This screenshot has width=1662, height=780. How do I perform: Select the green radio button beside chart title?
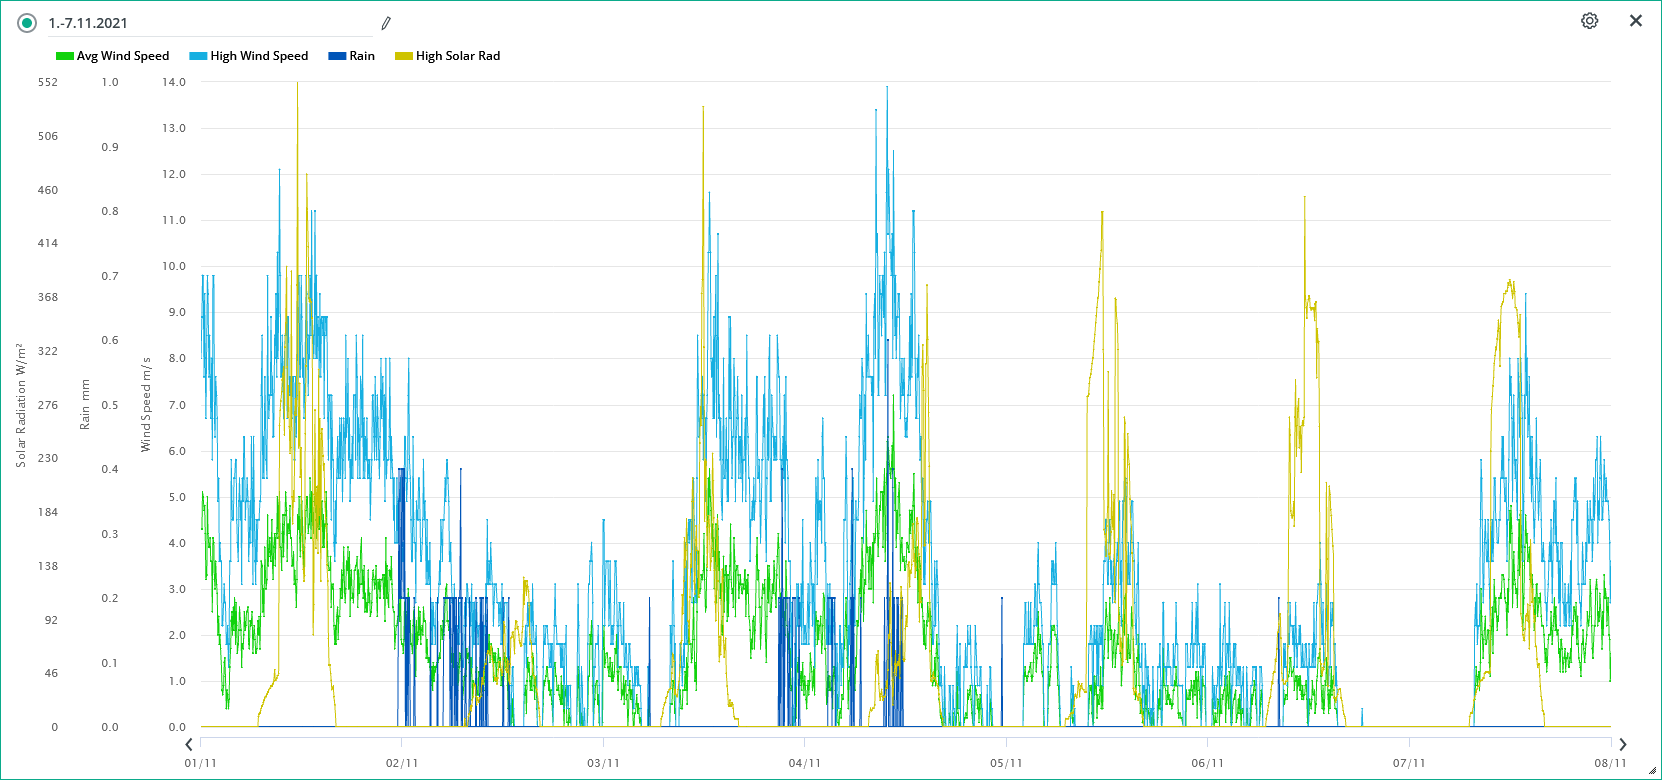click(x=27, y=23)
